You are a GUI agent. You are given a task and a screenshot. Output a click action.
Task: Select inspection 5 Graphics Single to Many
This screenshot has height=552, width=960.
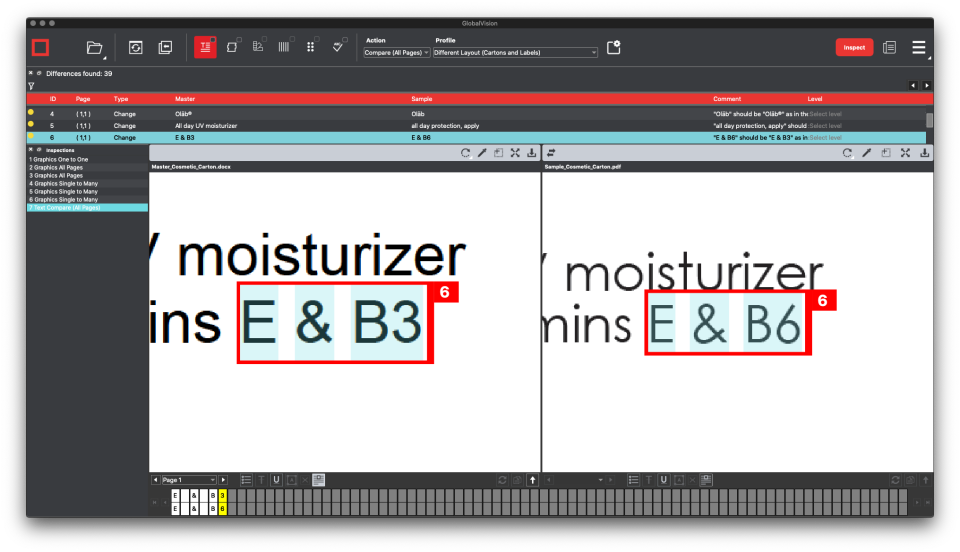pyautogui.click(x=87, y=191)
